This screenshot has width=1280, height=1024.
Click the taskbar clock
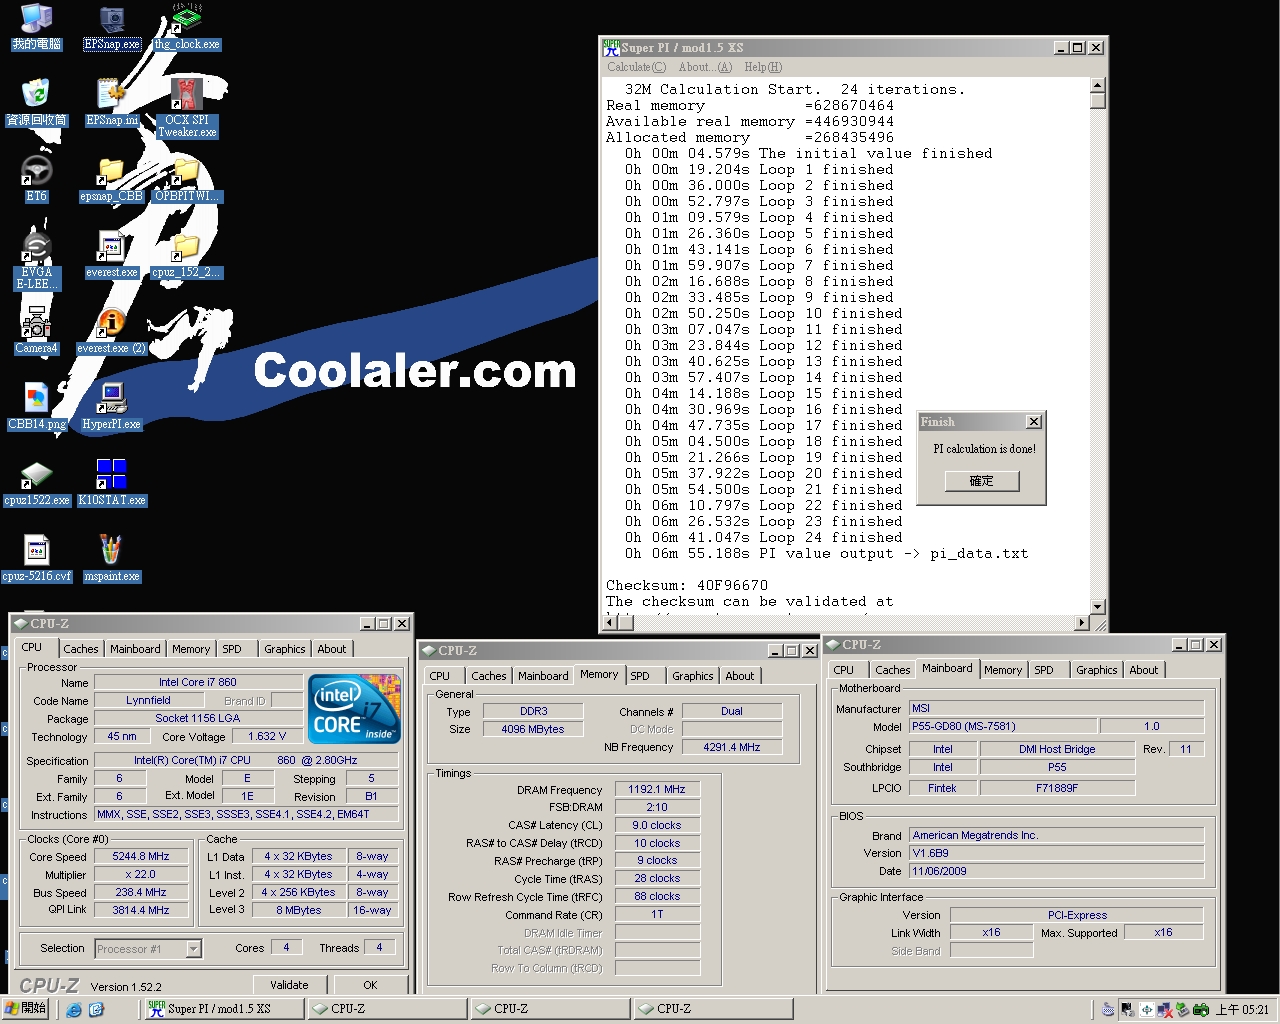[x=1242, y=1010]
